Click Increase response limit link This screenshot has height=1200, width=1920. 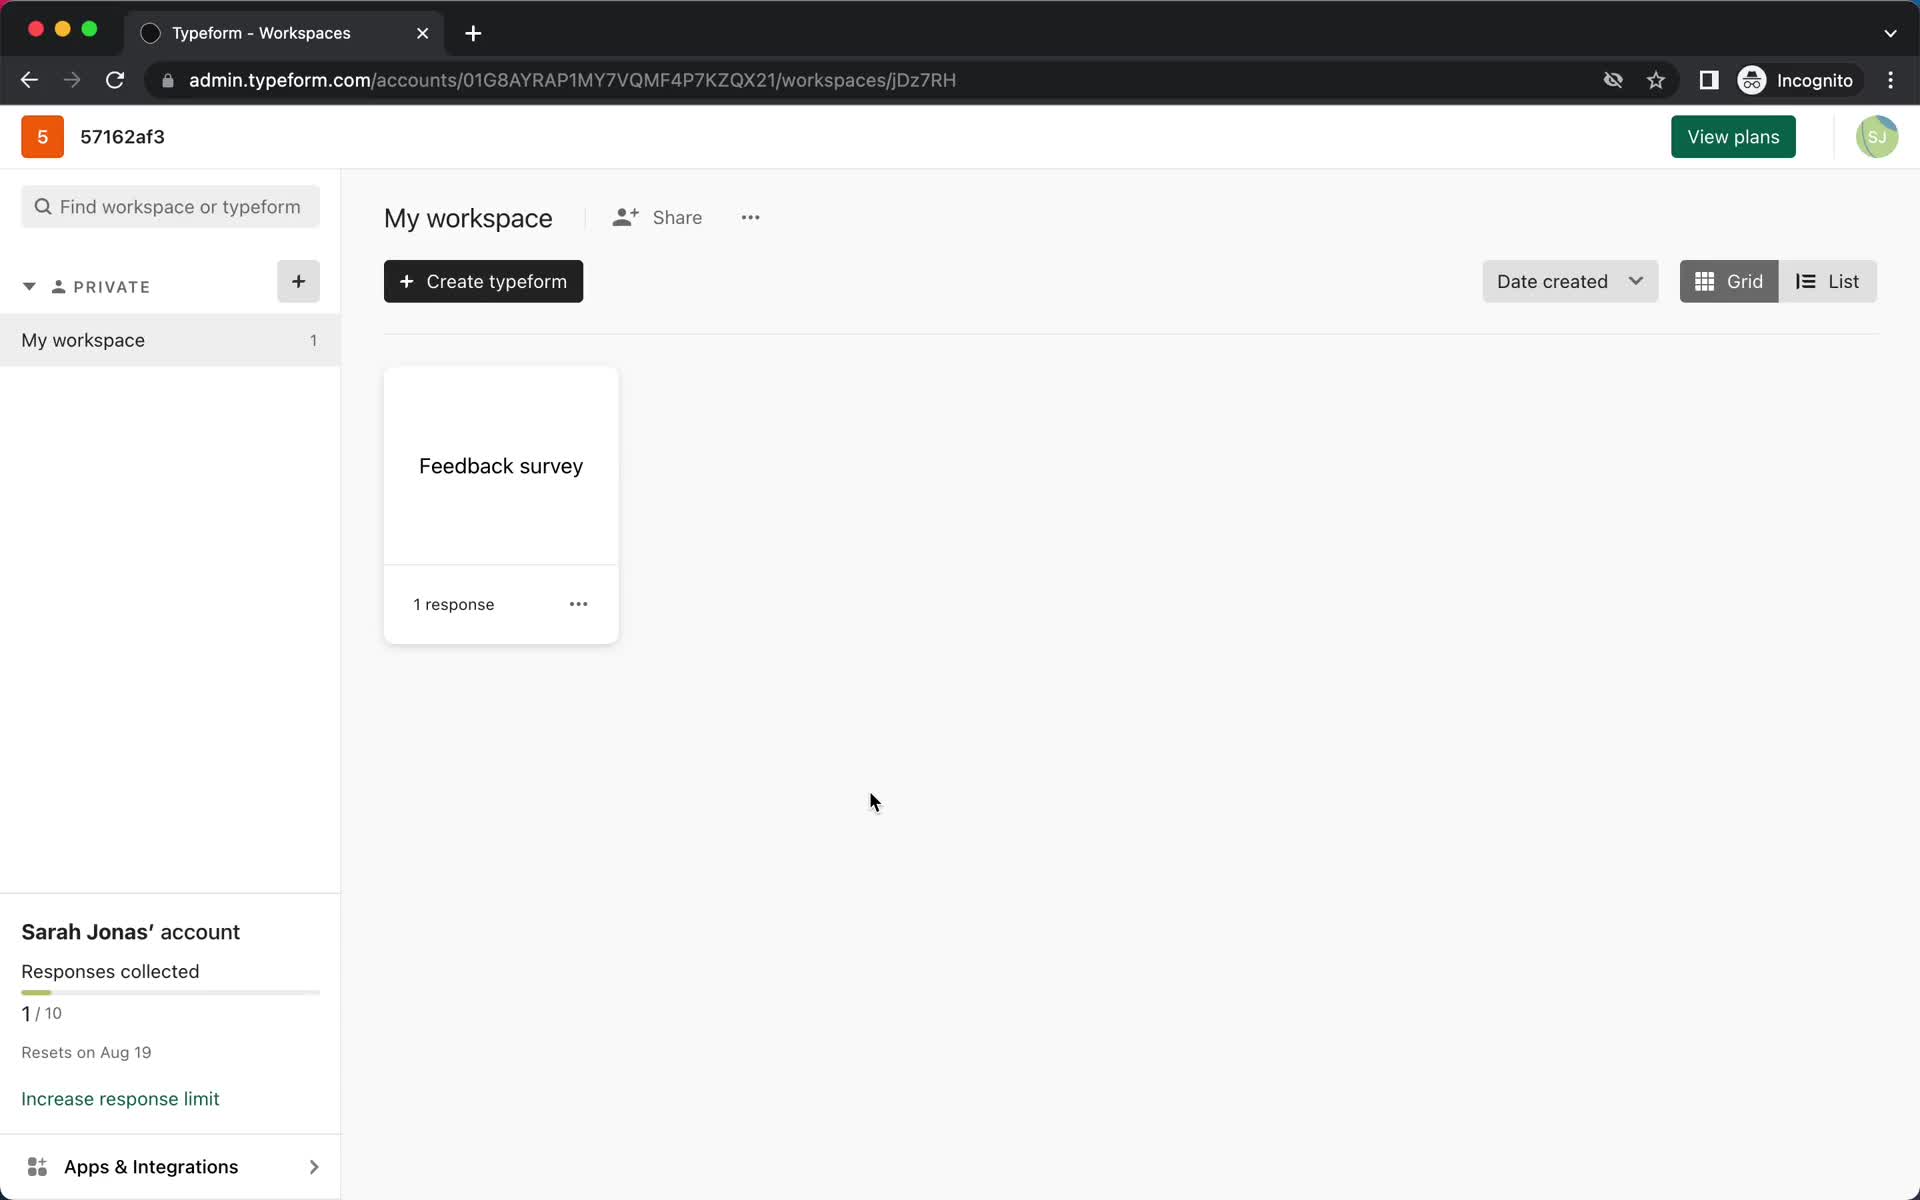[120, 1098]
